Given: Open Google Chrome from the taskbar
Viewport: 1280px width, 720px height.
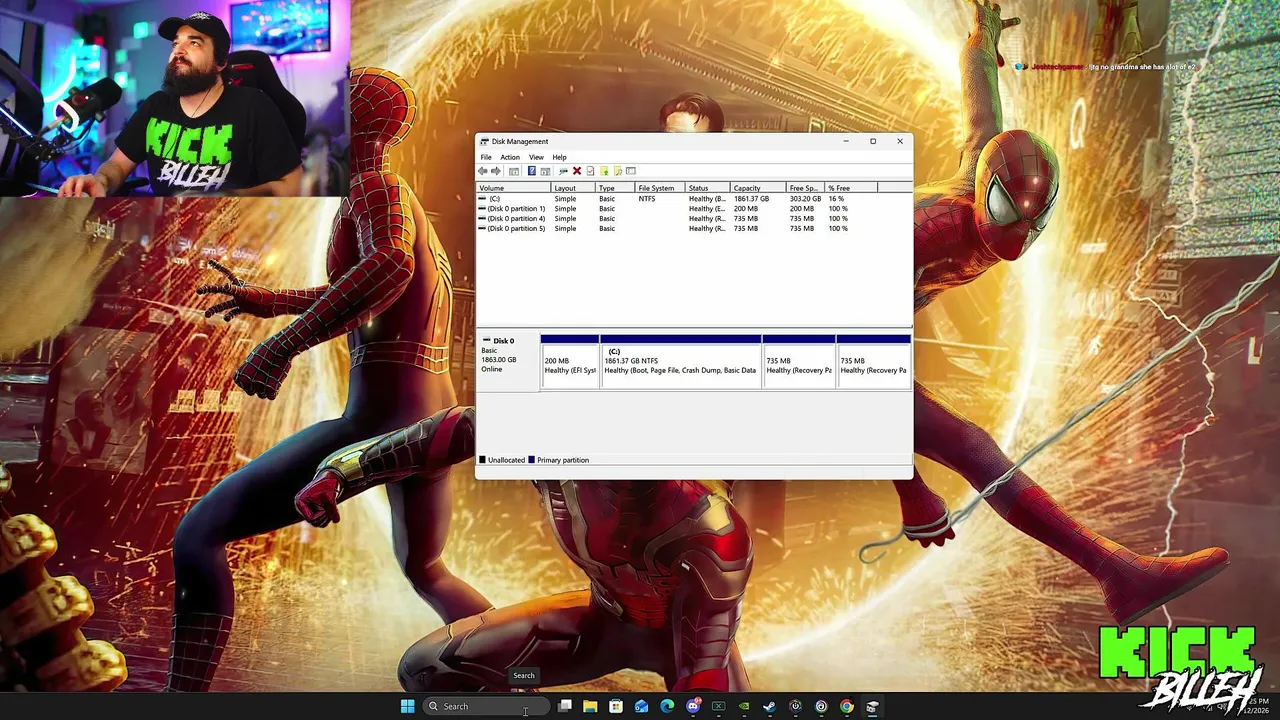Looking at the screenshot, I should (847, 706).
